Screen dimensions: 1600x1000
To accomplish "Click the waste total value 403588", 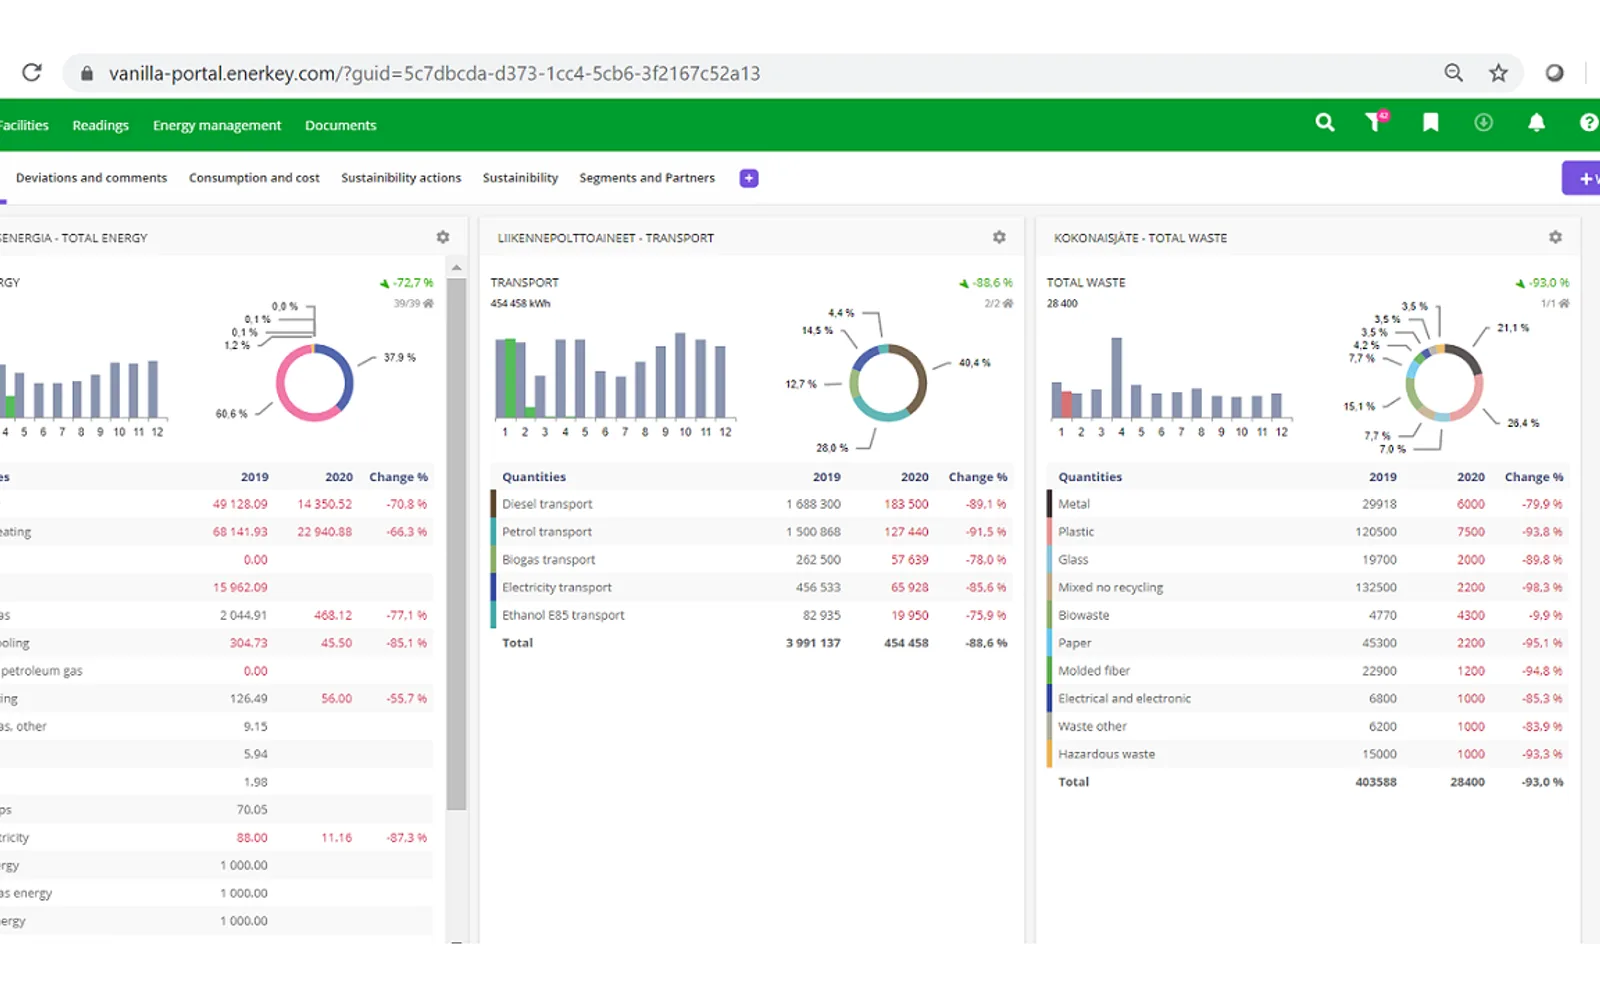I will [1376, 782].
